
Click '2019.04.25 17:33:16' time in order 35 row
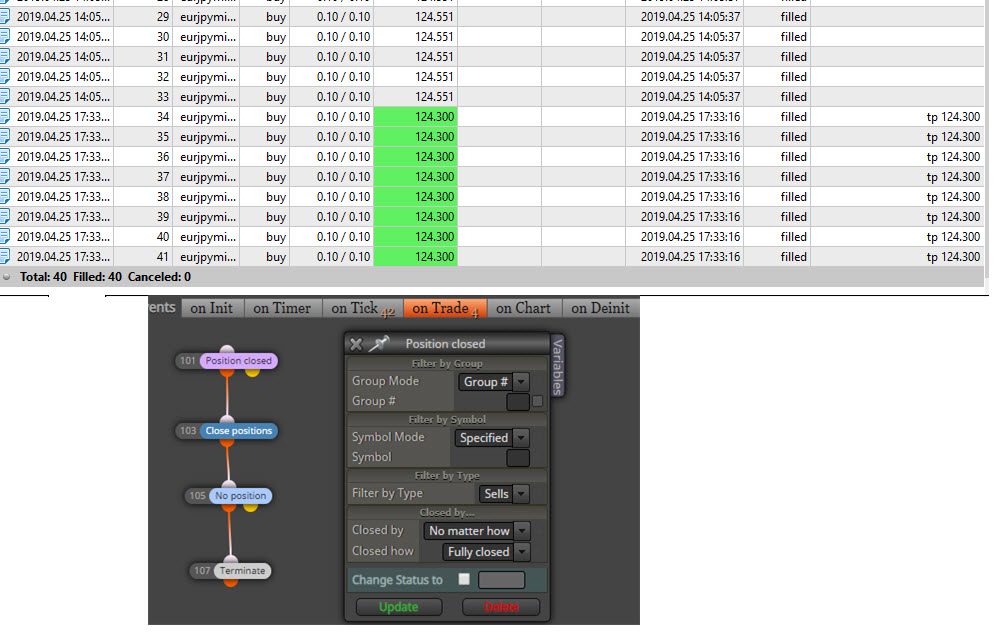click(x=690, y=137)
